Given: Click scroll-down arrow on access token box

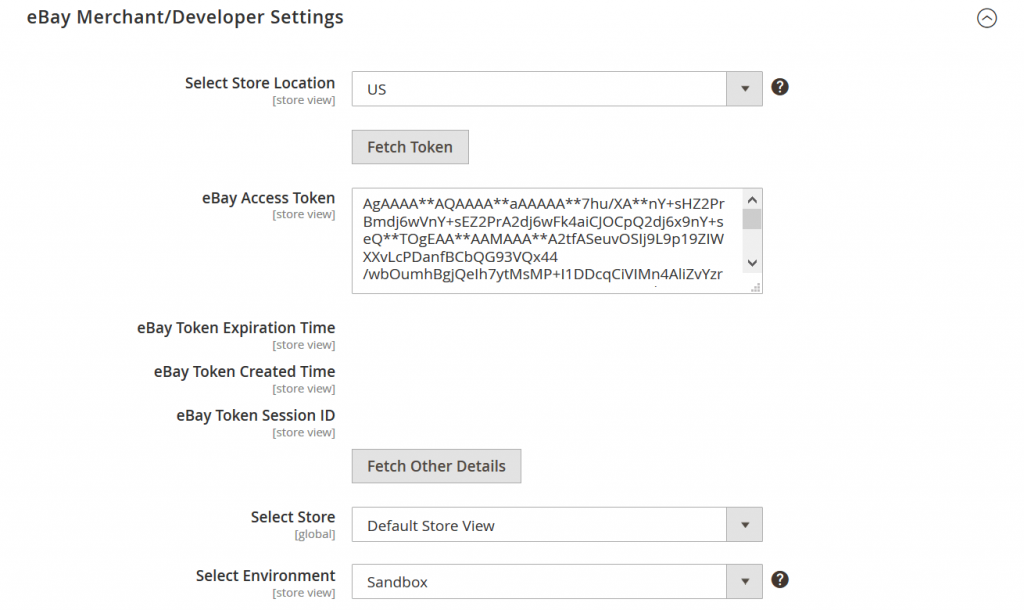Looking at the screenshot, I should pyautogui.click(x=752, y=263).
